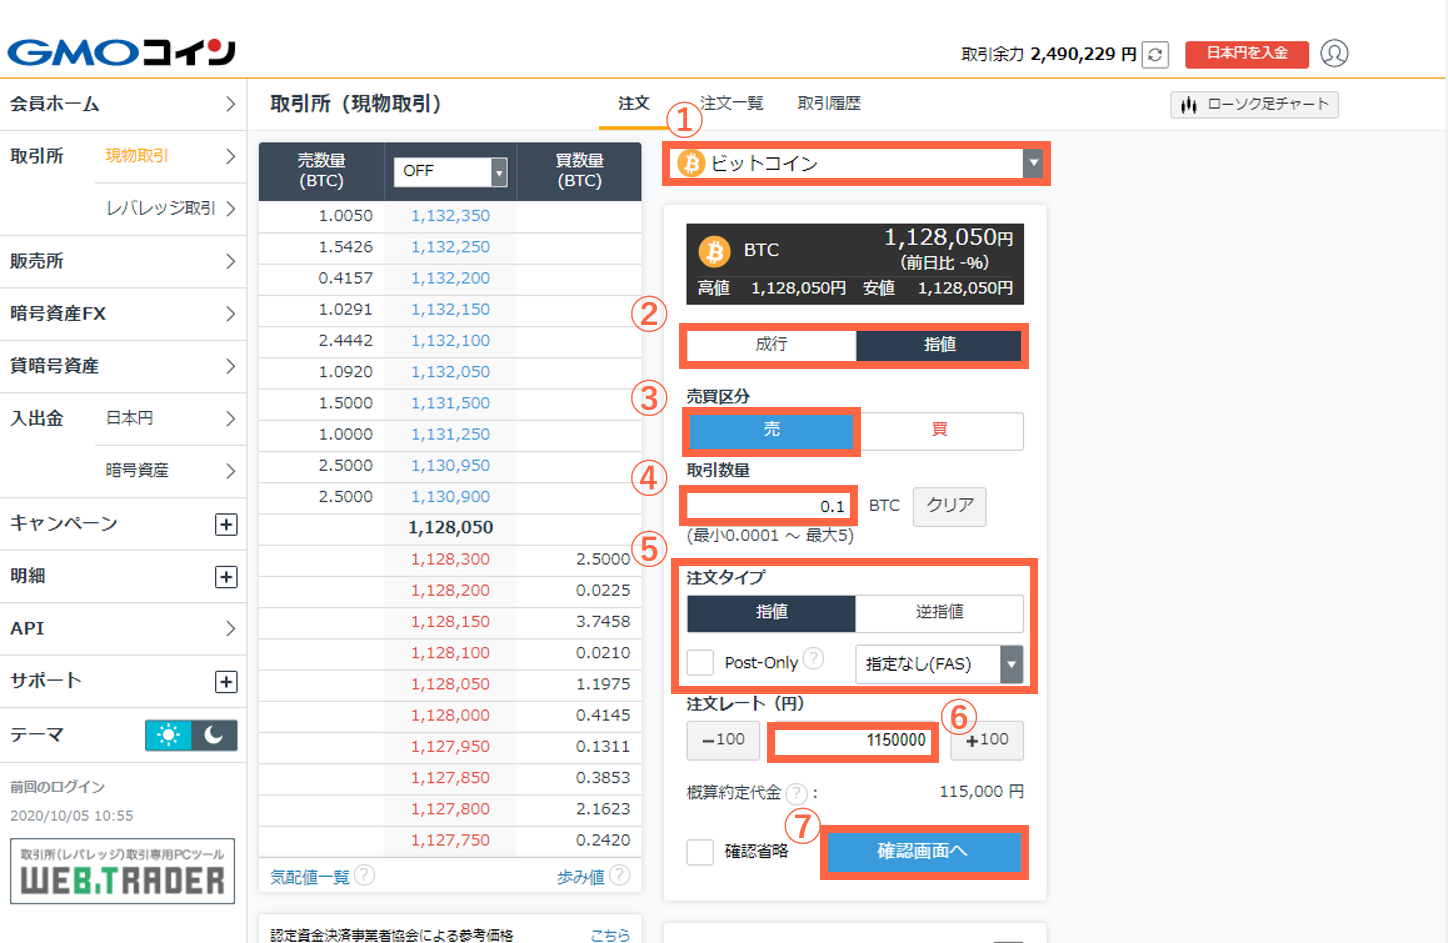Expand the サポート plus icon
The image size is (1448, 943).
(x=226, y=681)
